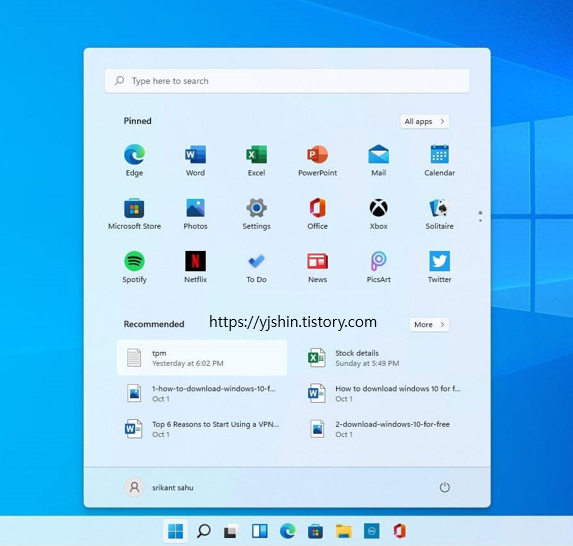The image size is (573, 546).
Task: Open the Calendar app
Action: click(x=439, y=160)
